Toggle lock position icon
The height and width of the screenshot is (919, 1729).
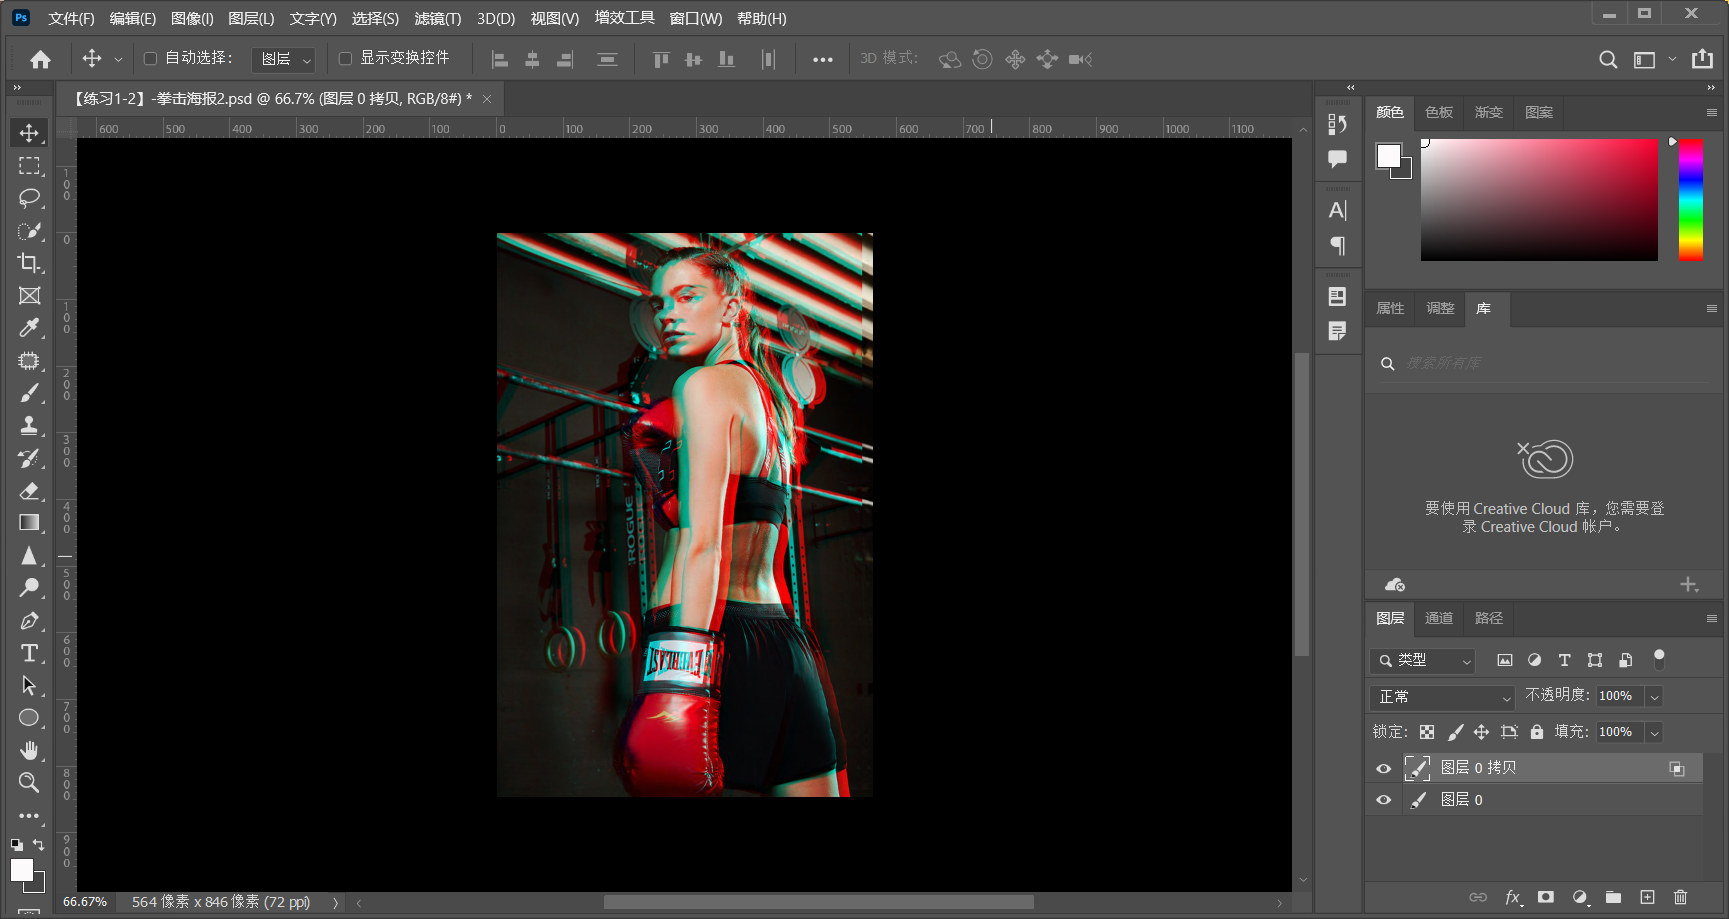coord(1481,732)
